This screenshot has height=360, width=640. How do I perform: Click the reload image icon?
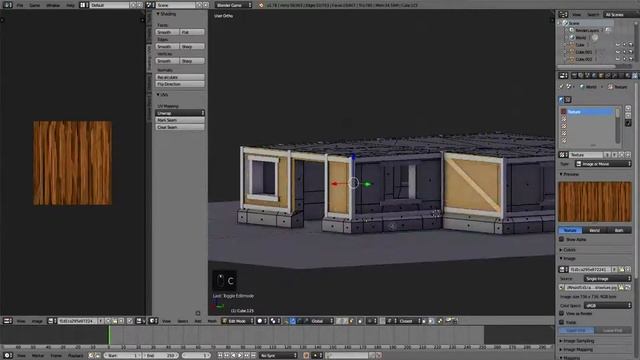click(x=628, y=287)
